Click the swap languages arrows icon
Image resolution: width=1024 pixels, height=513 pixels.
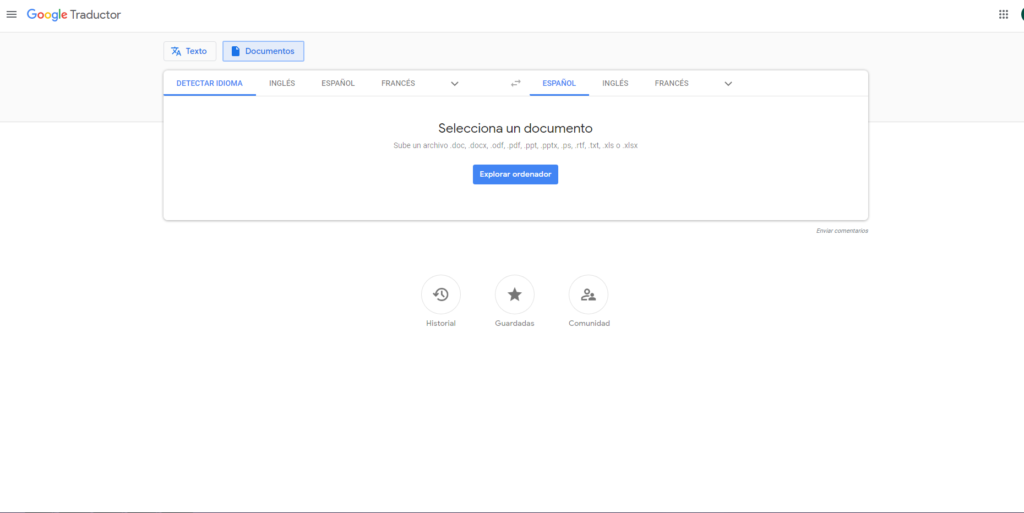[516, 83]
